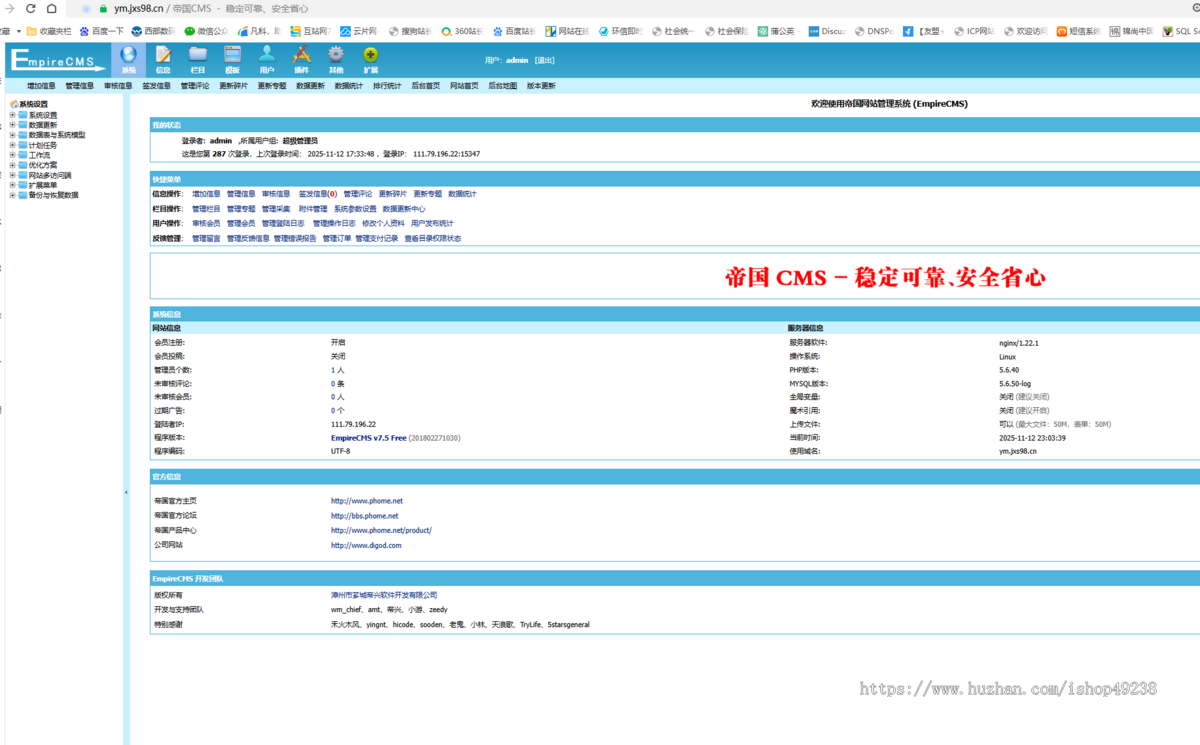Click the browser home icon
Screen dimensions: 1200x745
point(51,8)
